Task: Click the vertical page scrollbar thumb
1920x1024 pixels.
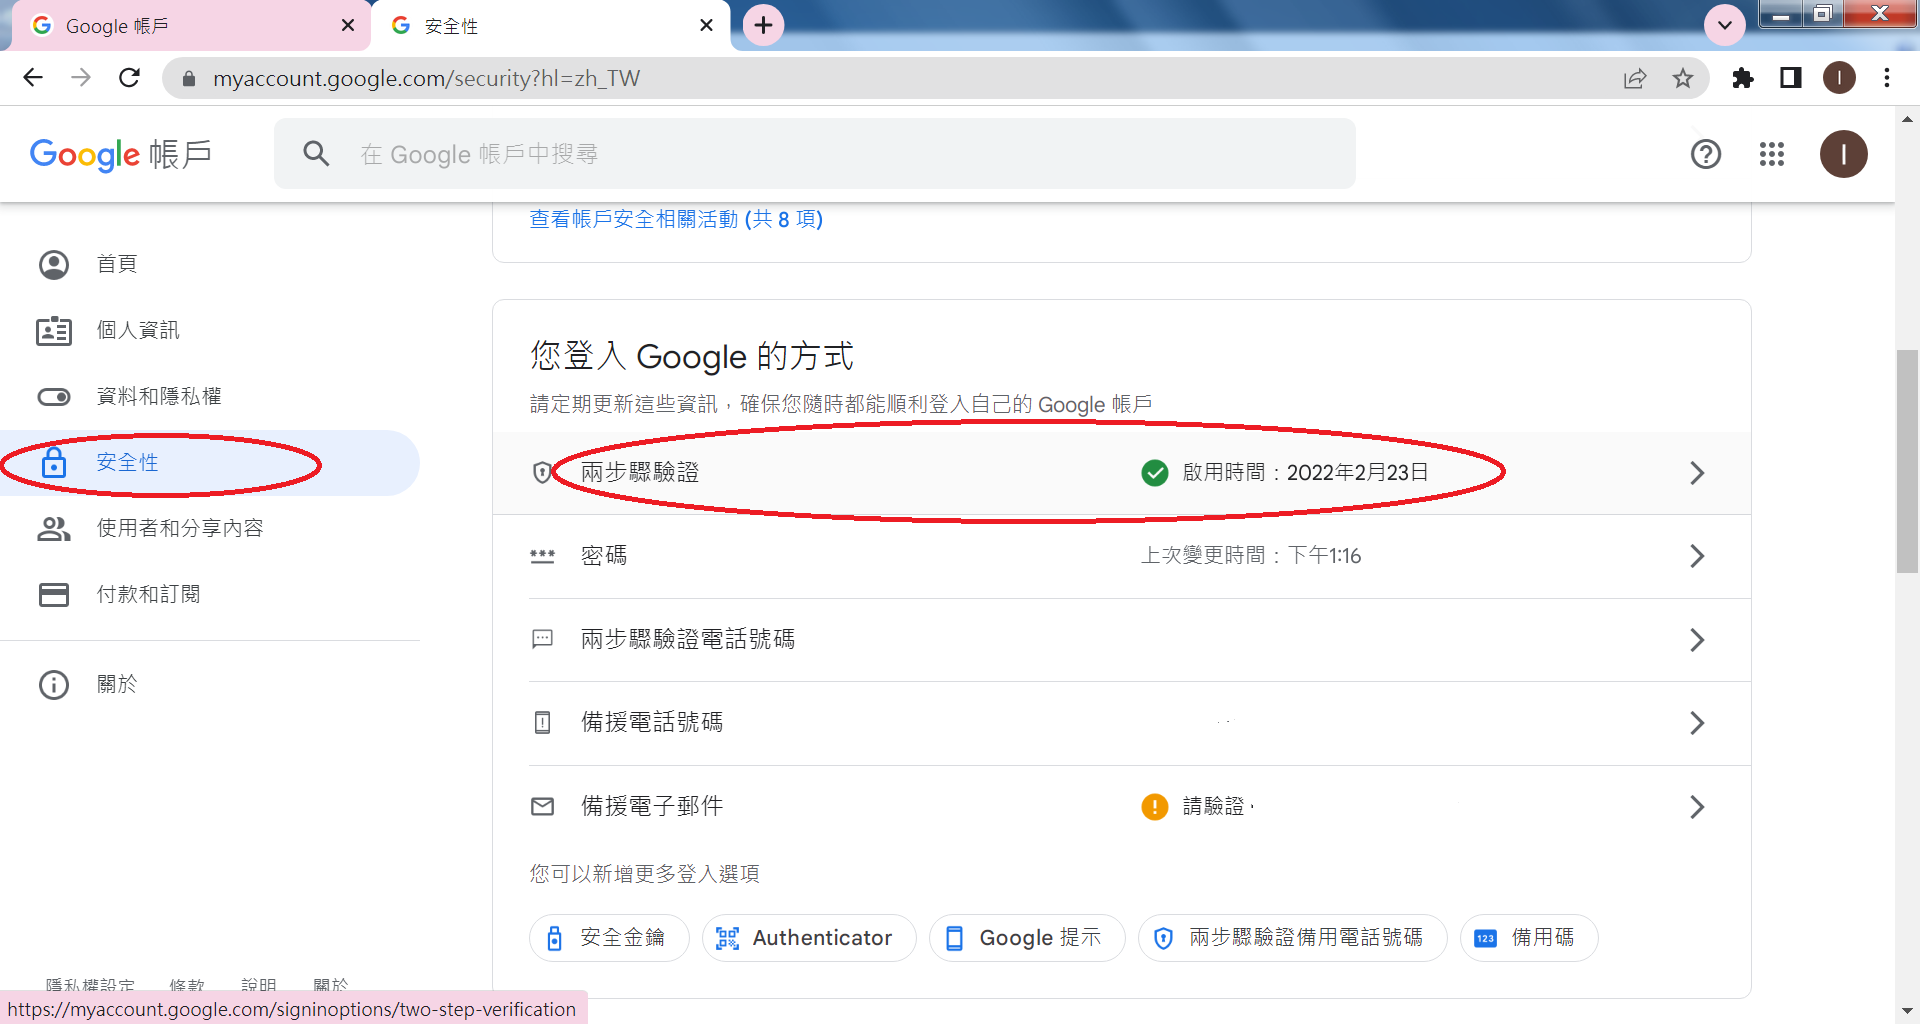Action: [x=1907, y=460]
